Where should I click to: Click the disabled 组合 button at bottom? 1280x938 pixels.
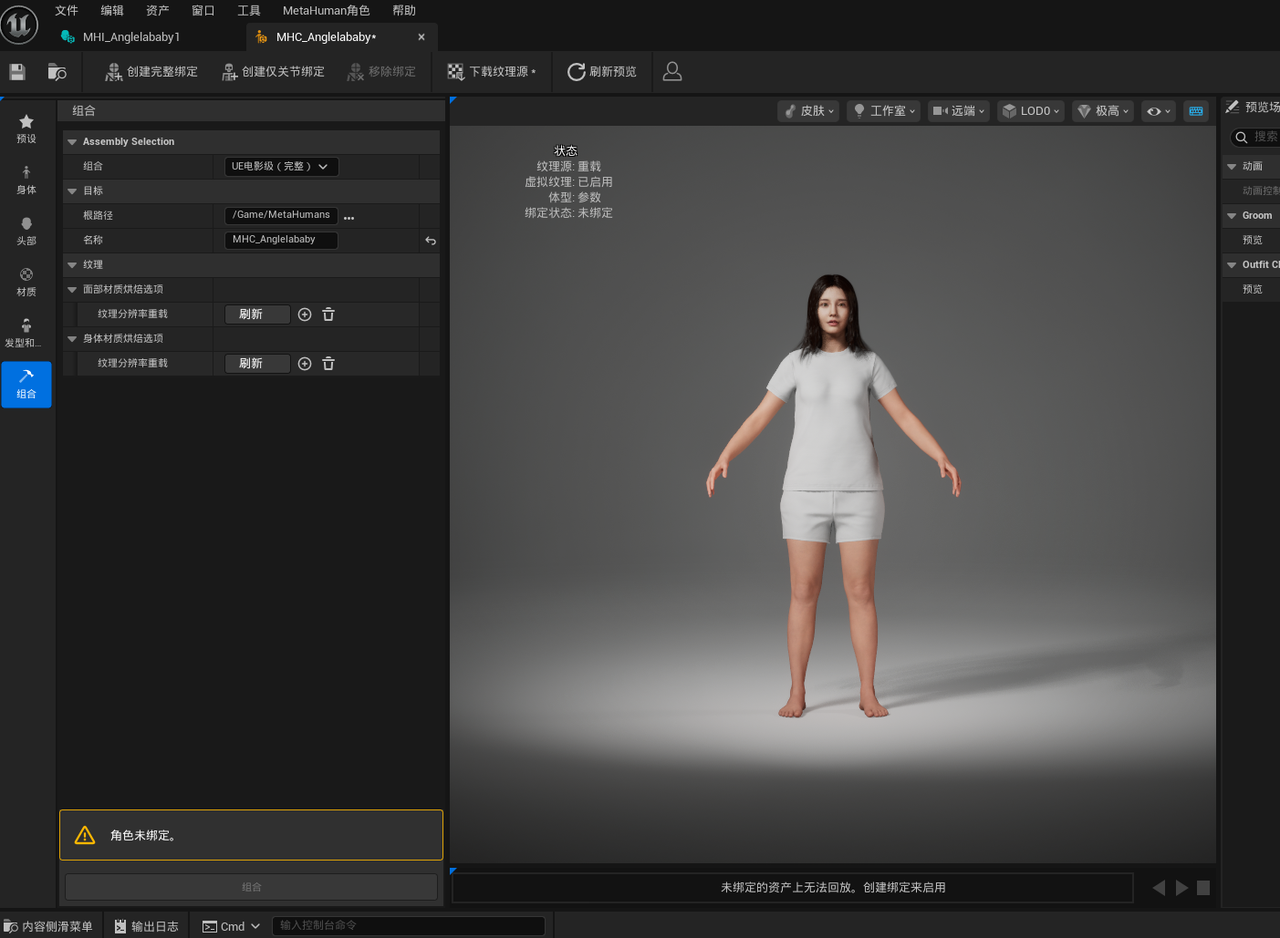pos(251,887)
